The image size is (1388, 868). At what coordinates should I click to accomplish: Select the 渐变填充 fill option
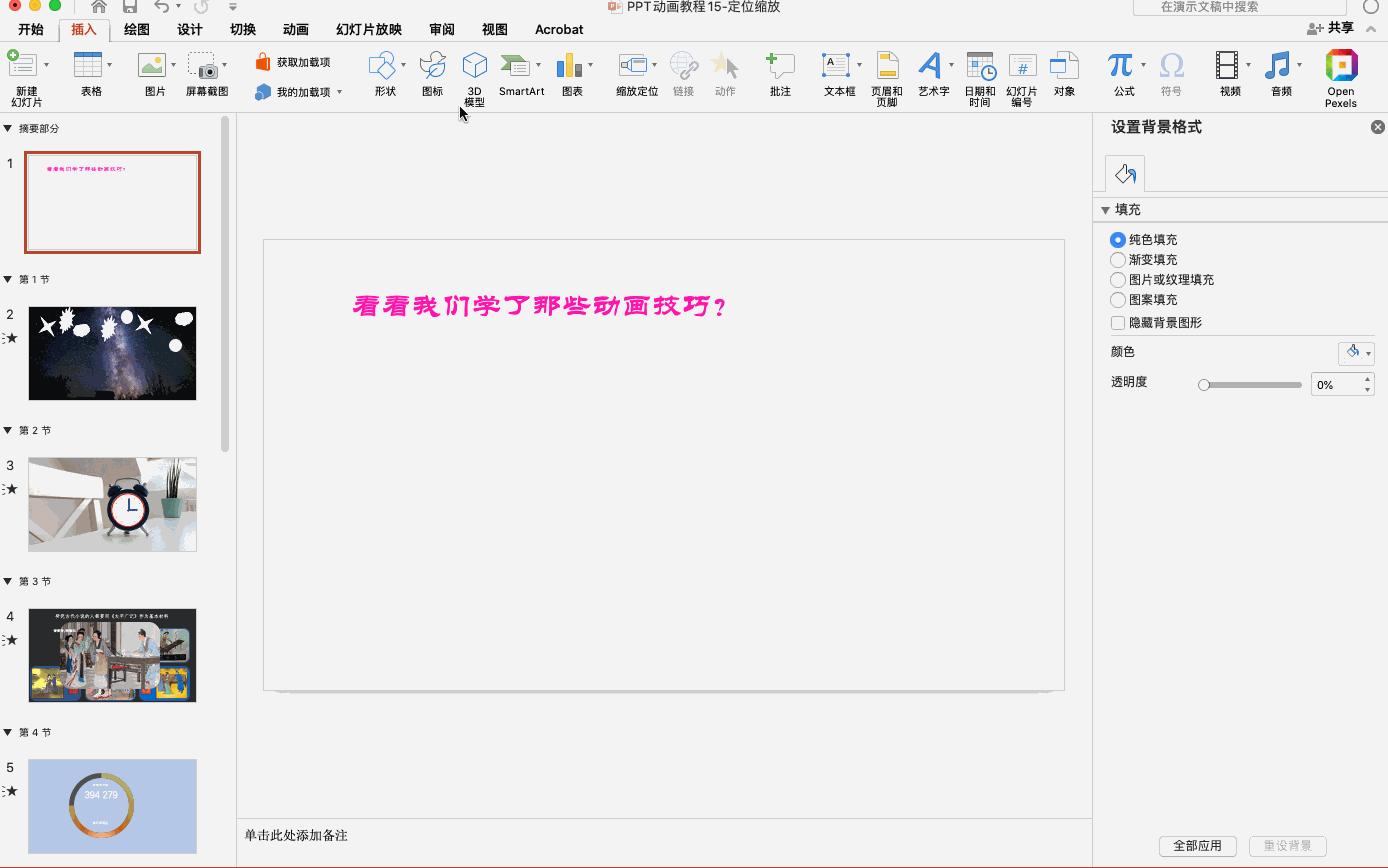coord(1117,259)
